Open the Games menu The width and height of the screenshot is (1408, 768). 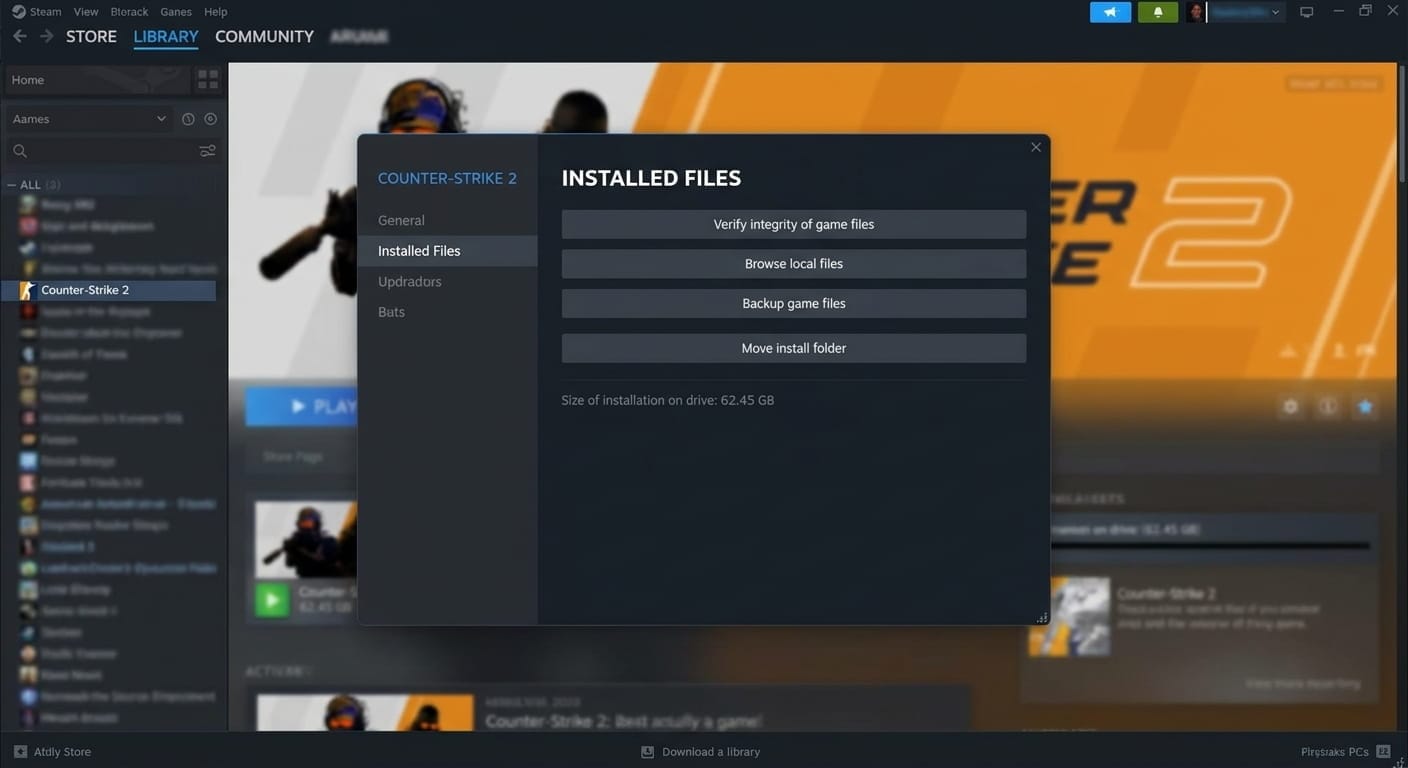pos(176,12)
